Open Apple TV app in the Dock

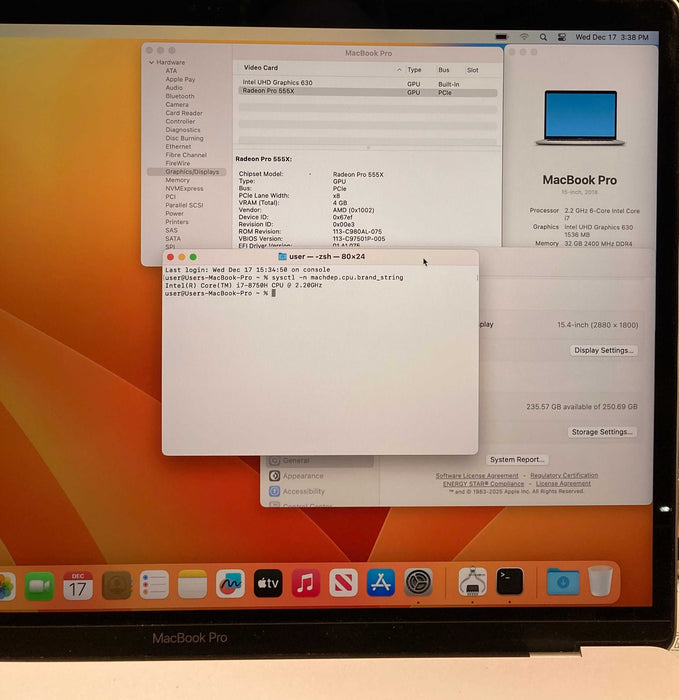[x=268, y=583]
